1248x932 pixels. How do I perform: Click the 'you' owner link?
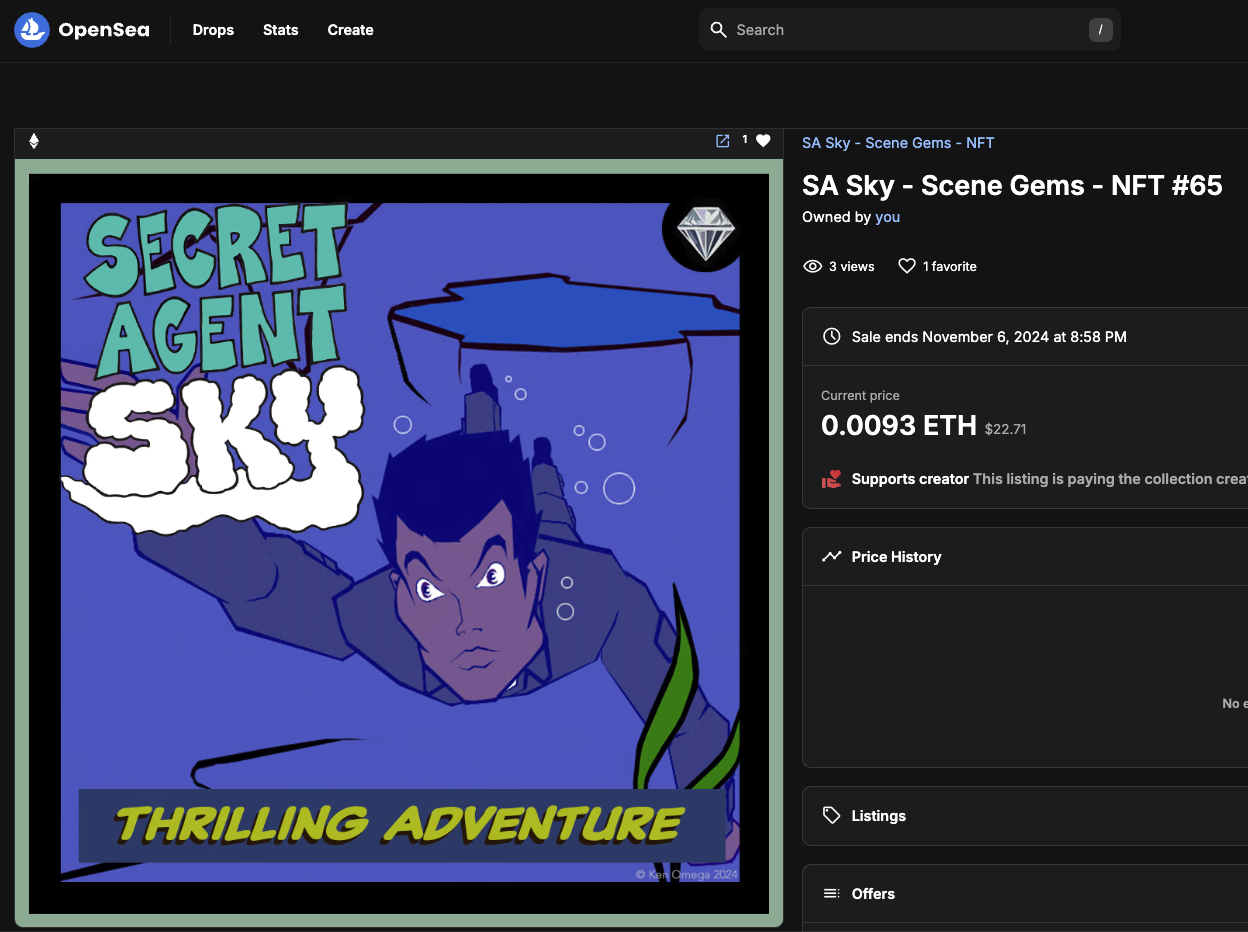click(x=888, y=217)
